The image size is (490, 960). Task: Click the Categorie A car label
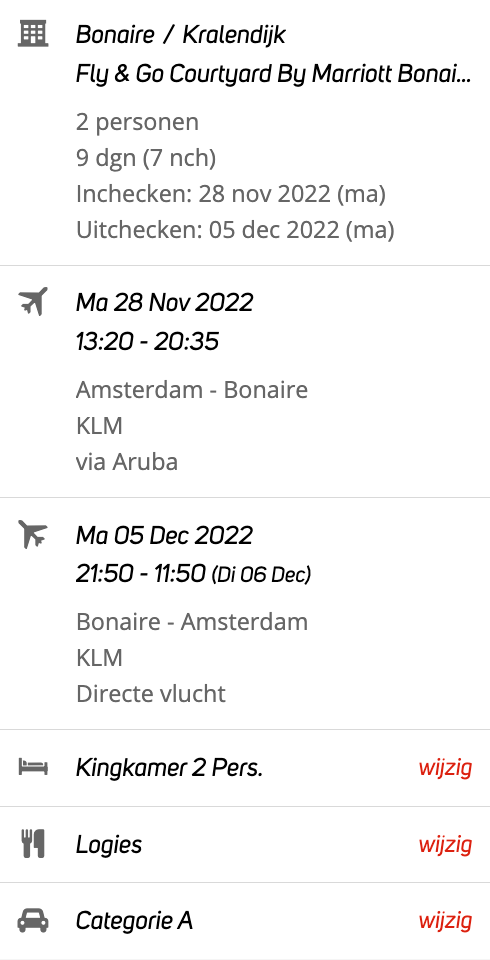[x=134, y=920]
